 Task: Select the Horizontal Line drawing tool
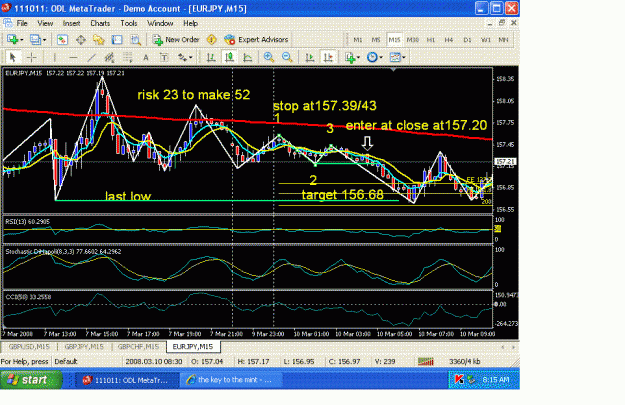(x=73, y=57)
